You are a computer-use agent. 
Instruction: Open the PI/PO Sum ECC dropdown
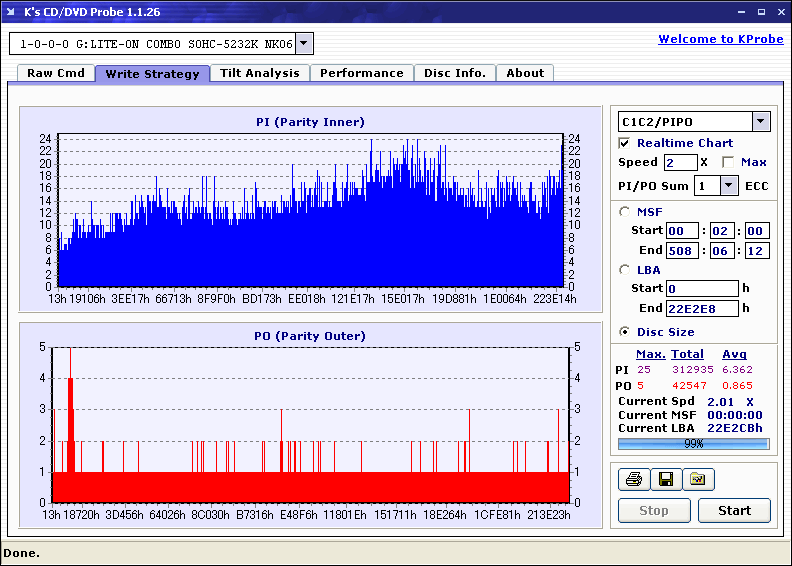(728, 186)
